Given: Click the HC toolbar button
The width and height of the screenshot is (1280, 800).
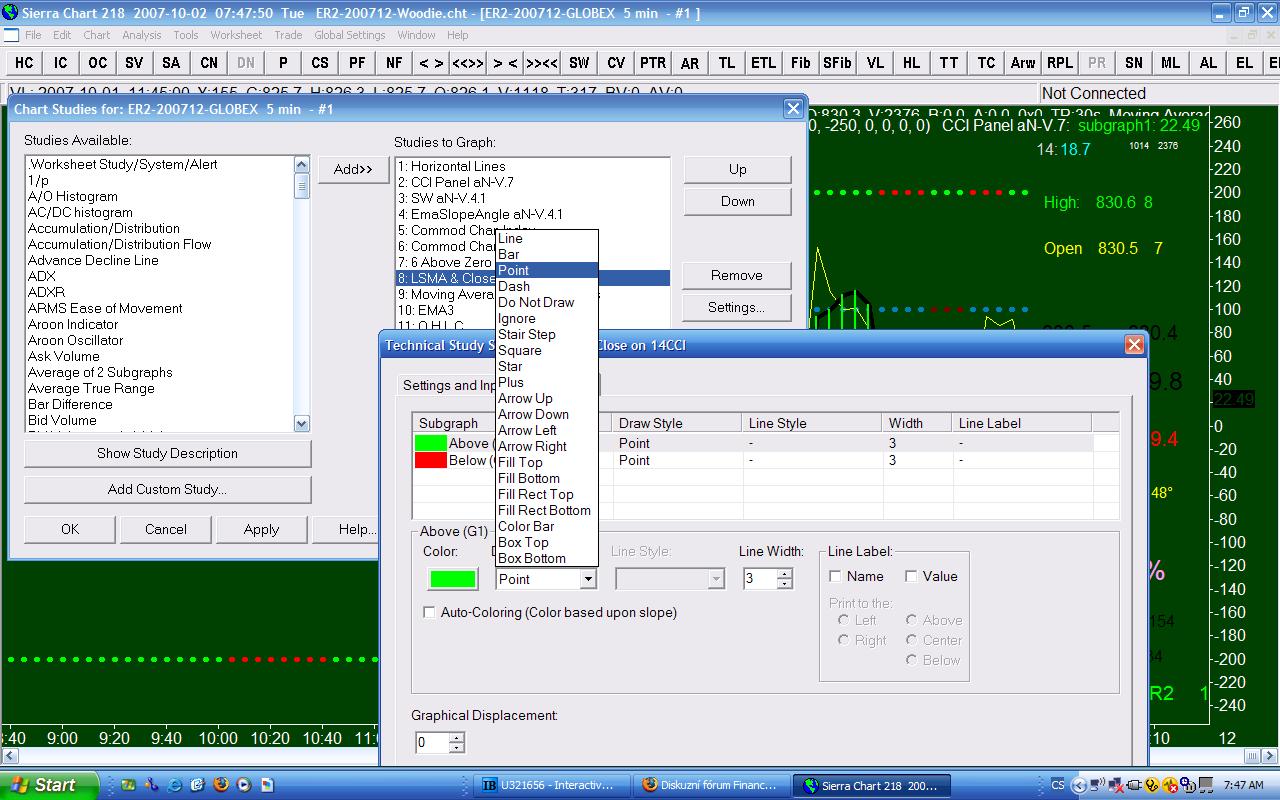Looking at the screenshot, I should tap(24, 62).
